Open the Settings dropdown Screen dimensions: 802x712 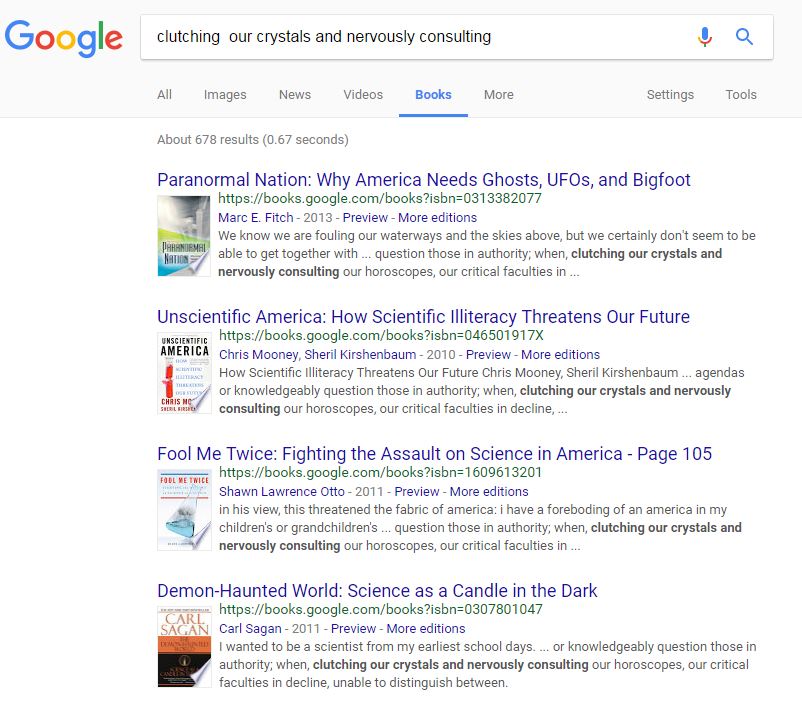tap(670, 95)
